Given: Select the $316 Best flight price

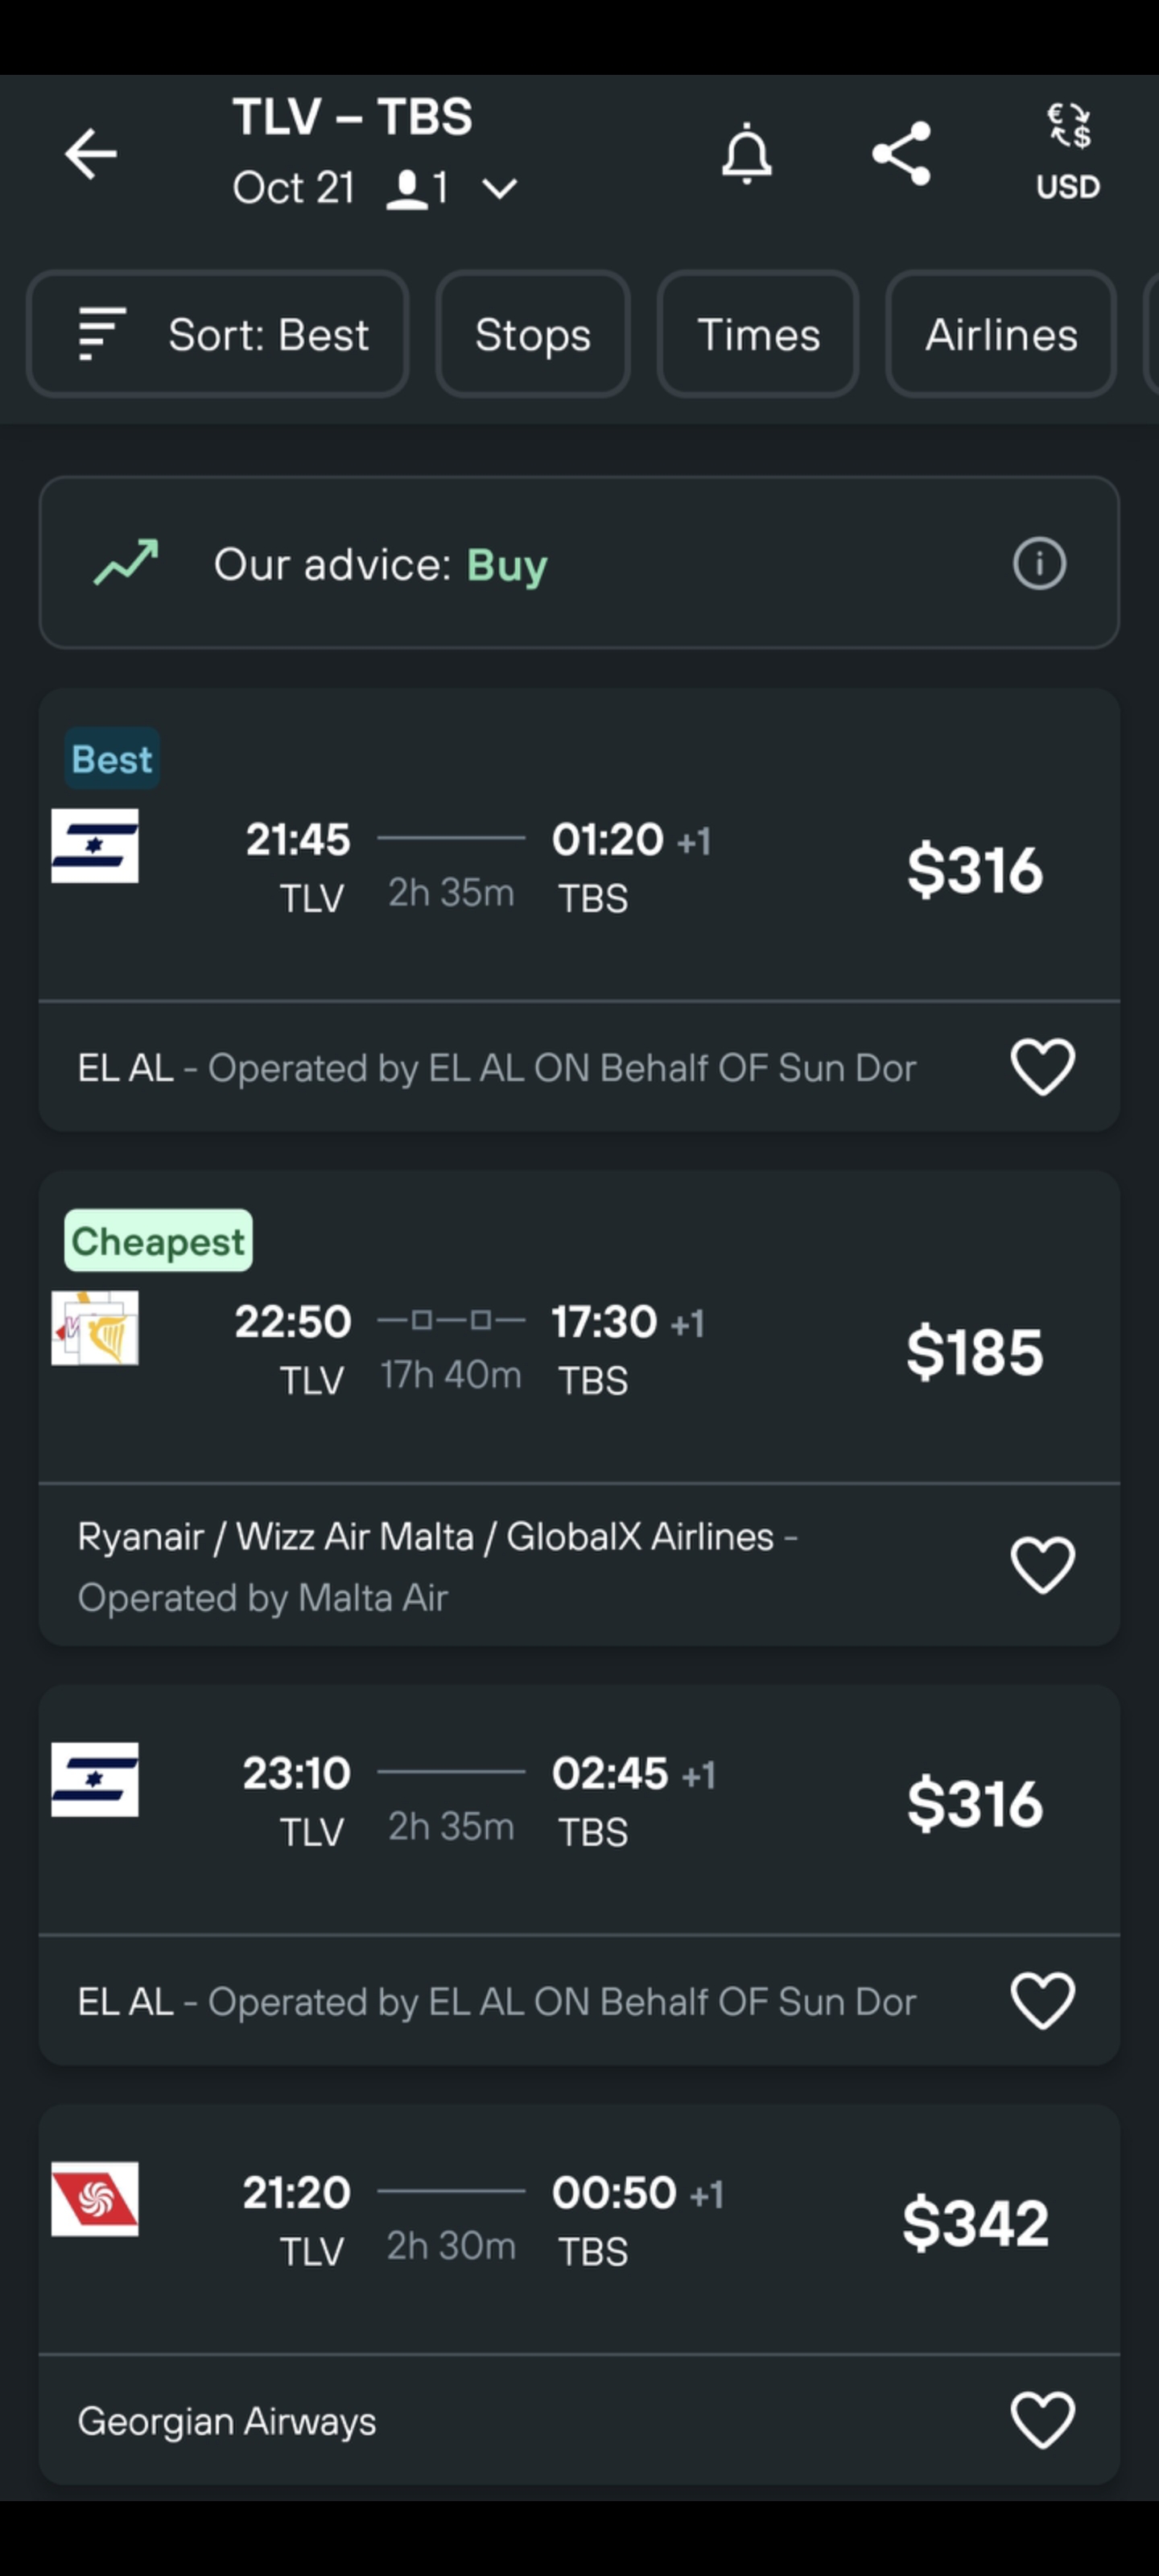Looking at the screenshot, I should [974, 870].
